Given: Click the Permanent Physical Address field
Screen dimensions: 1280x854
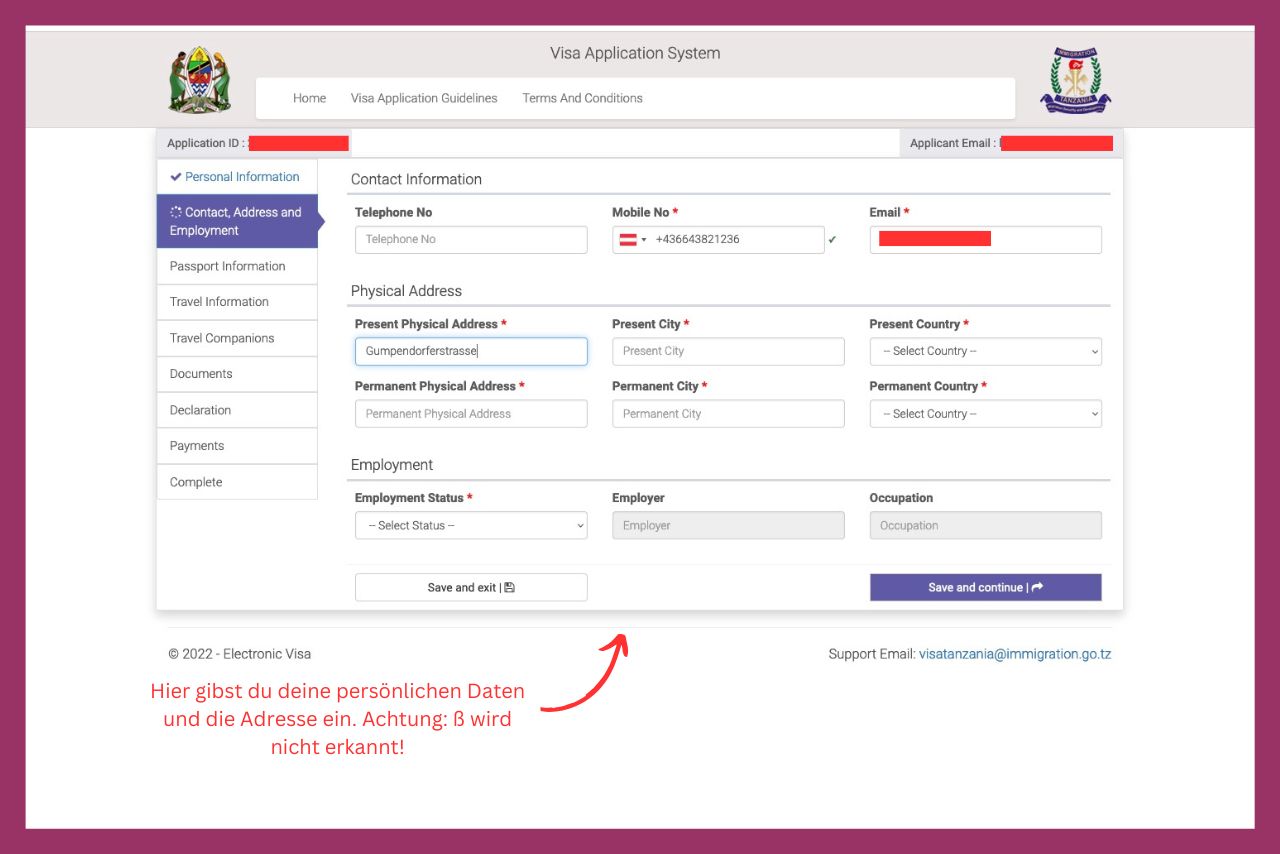Looking at the screenshot, I should [x=471, y=414].
